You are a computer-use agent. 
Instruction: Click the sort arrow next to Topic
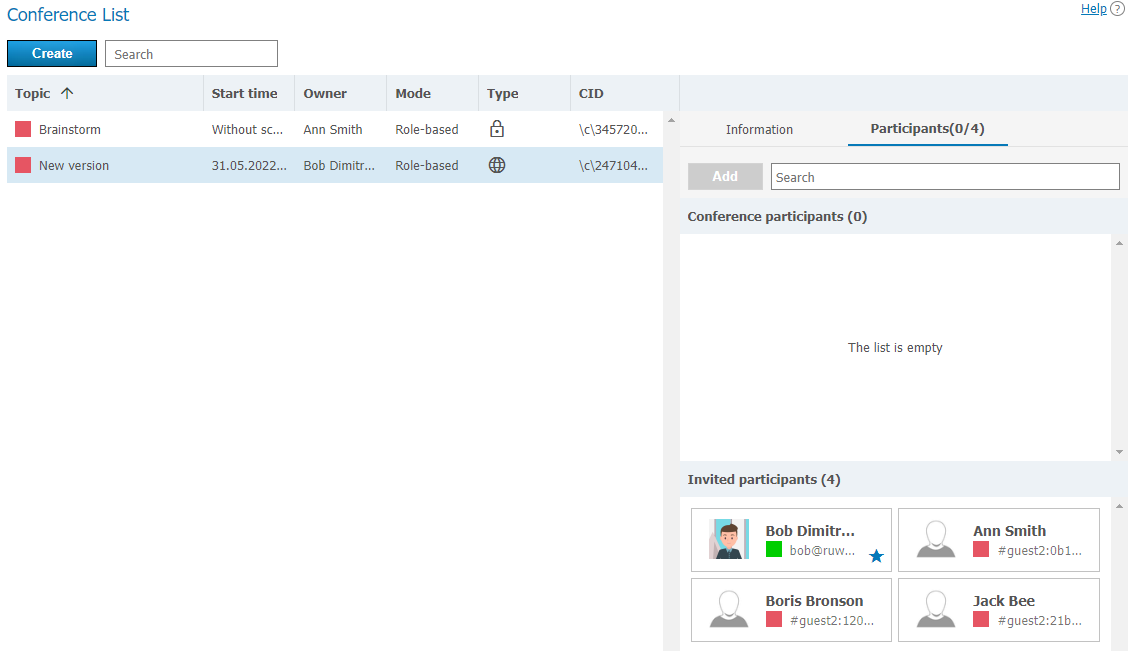(67, 93)
